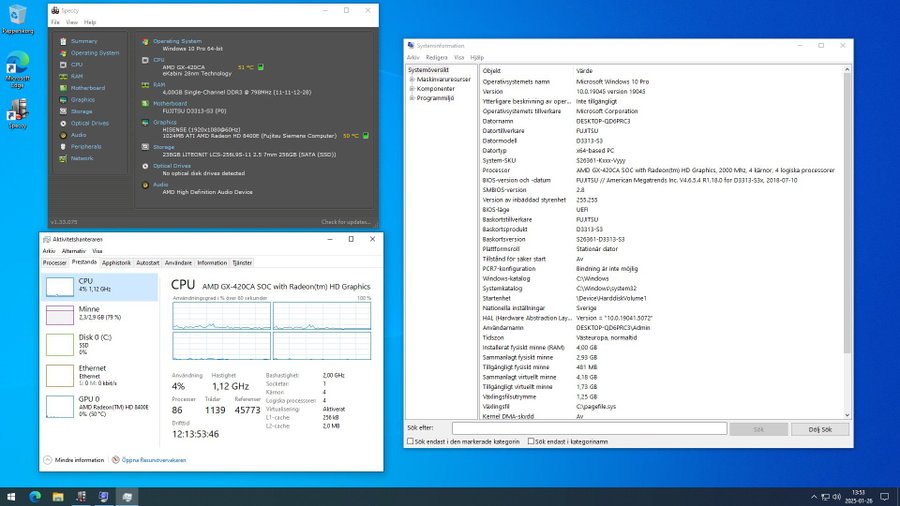This screenshot has height=506, width=900.
Task: Select Peripherals in Speccy sidebar
Action: [x=86, y=146]
